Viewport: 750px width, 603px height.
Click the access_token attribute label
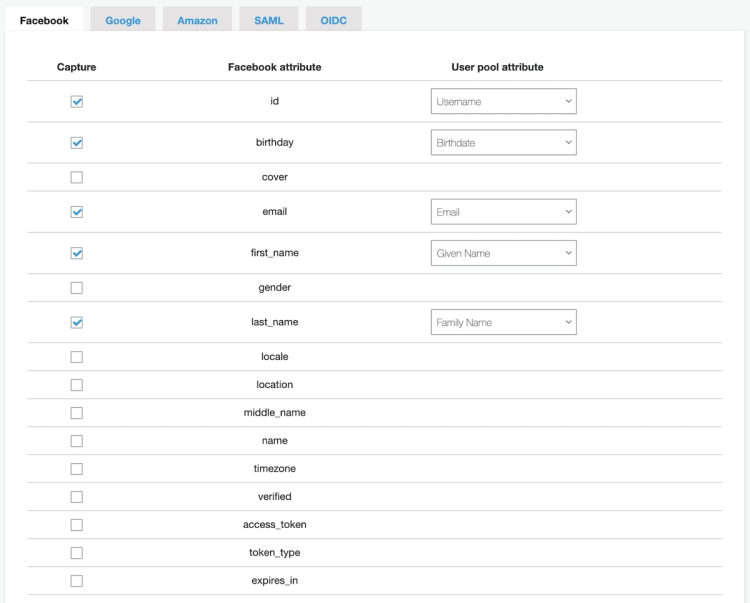275,525
